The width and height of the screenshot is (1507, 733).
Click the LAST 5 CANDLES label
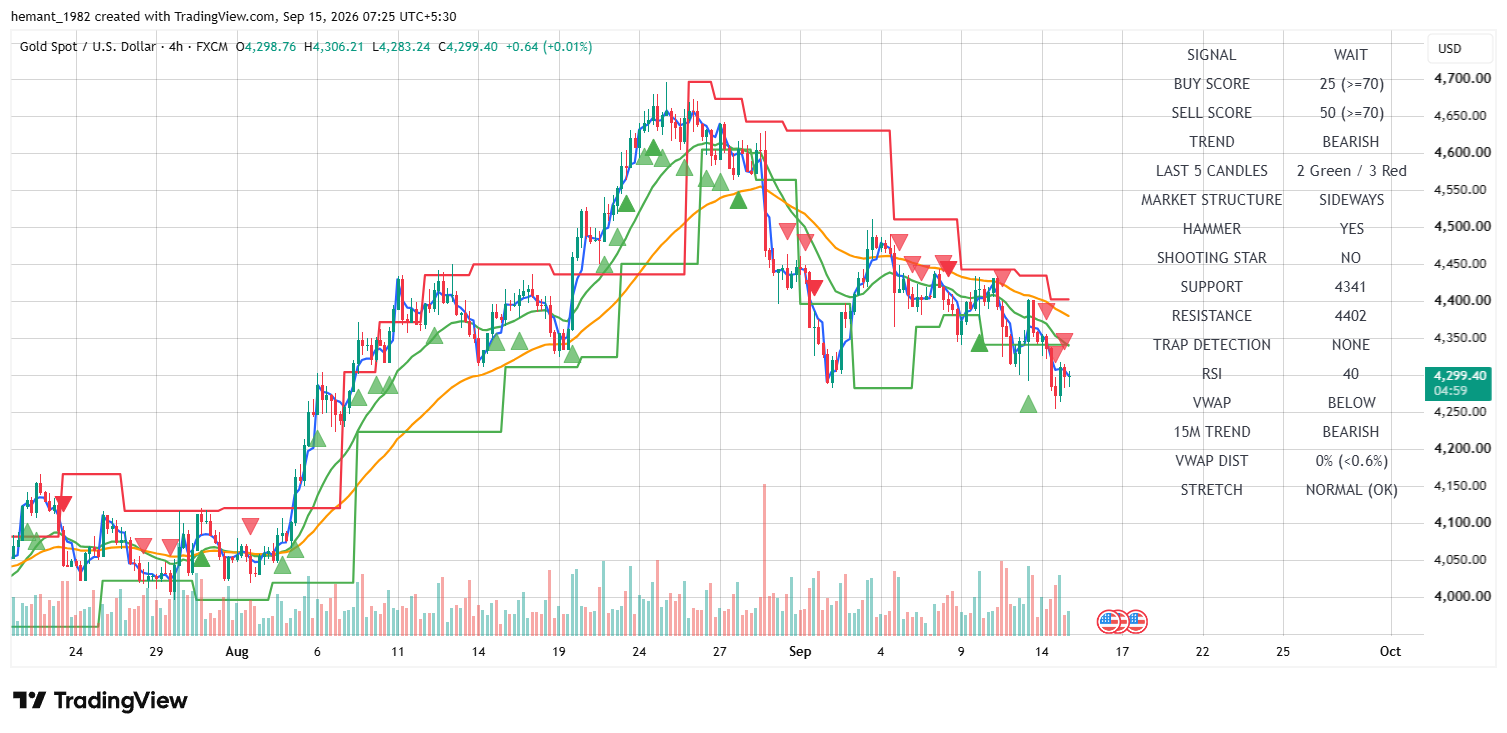tap(1211, 171)
